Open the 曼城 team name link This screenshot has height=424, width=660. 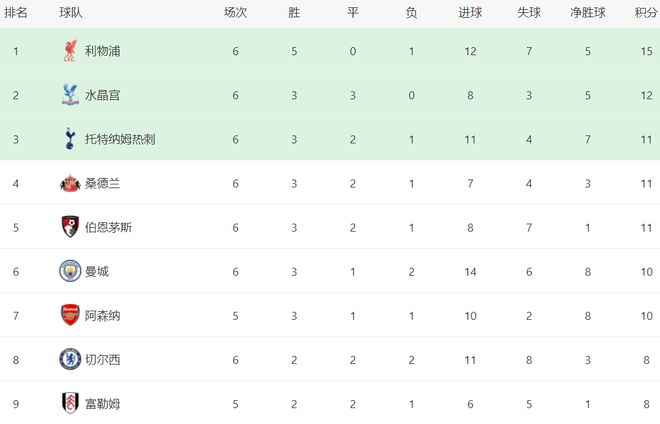[x=96, y=271]
